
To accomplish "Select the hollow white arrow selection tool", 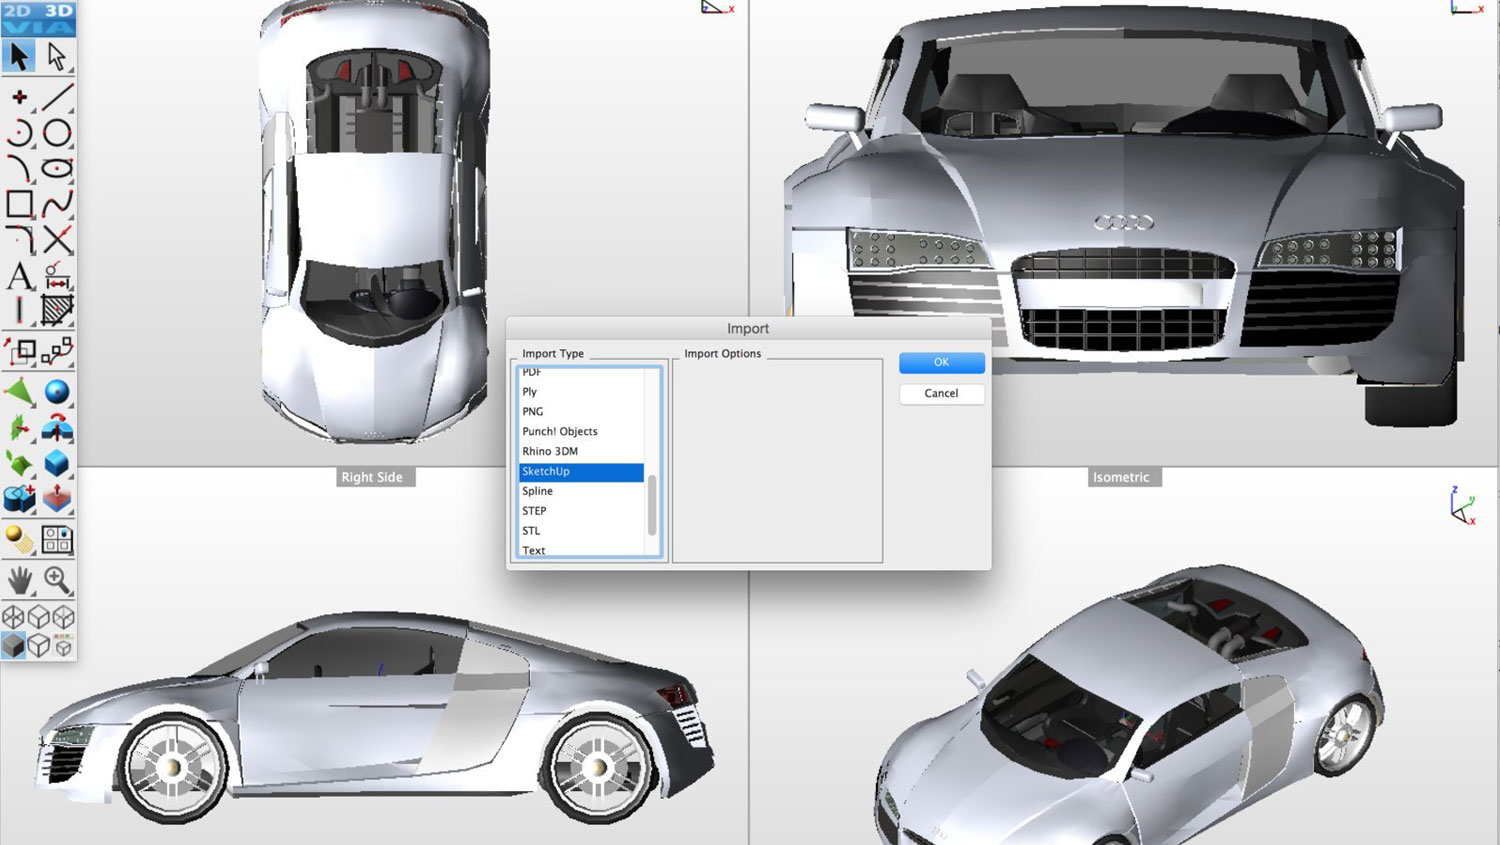I will click(57, 56).
